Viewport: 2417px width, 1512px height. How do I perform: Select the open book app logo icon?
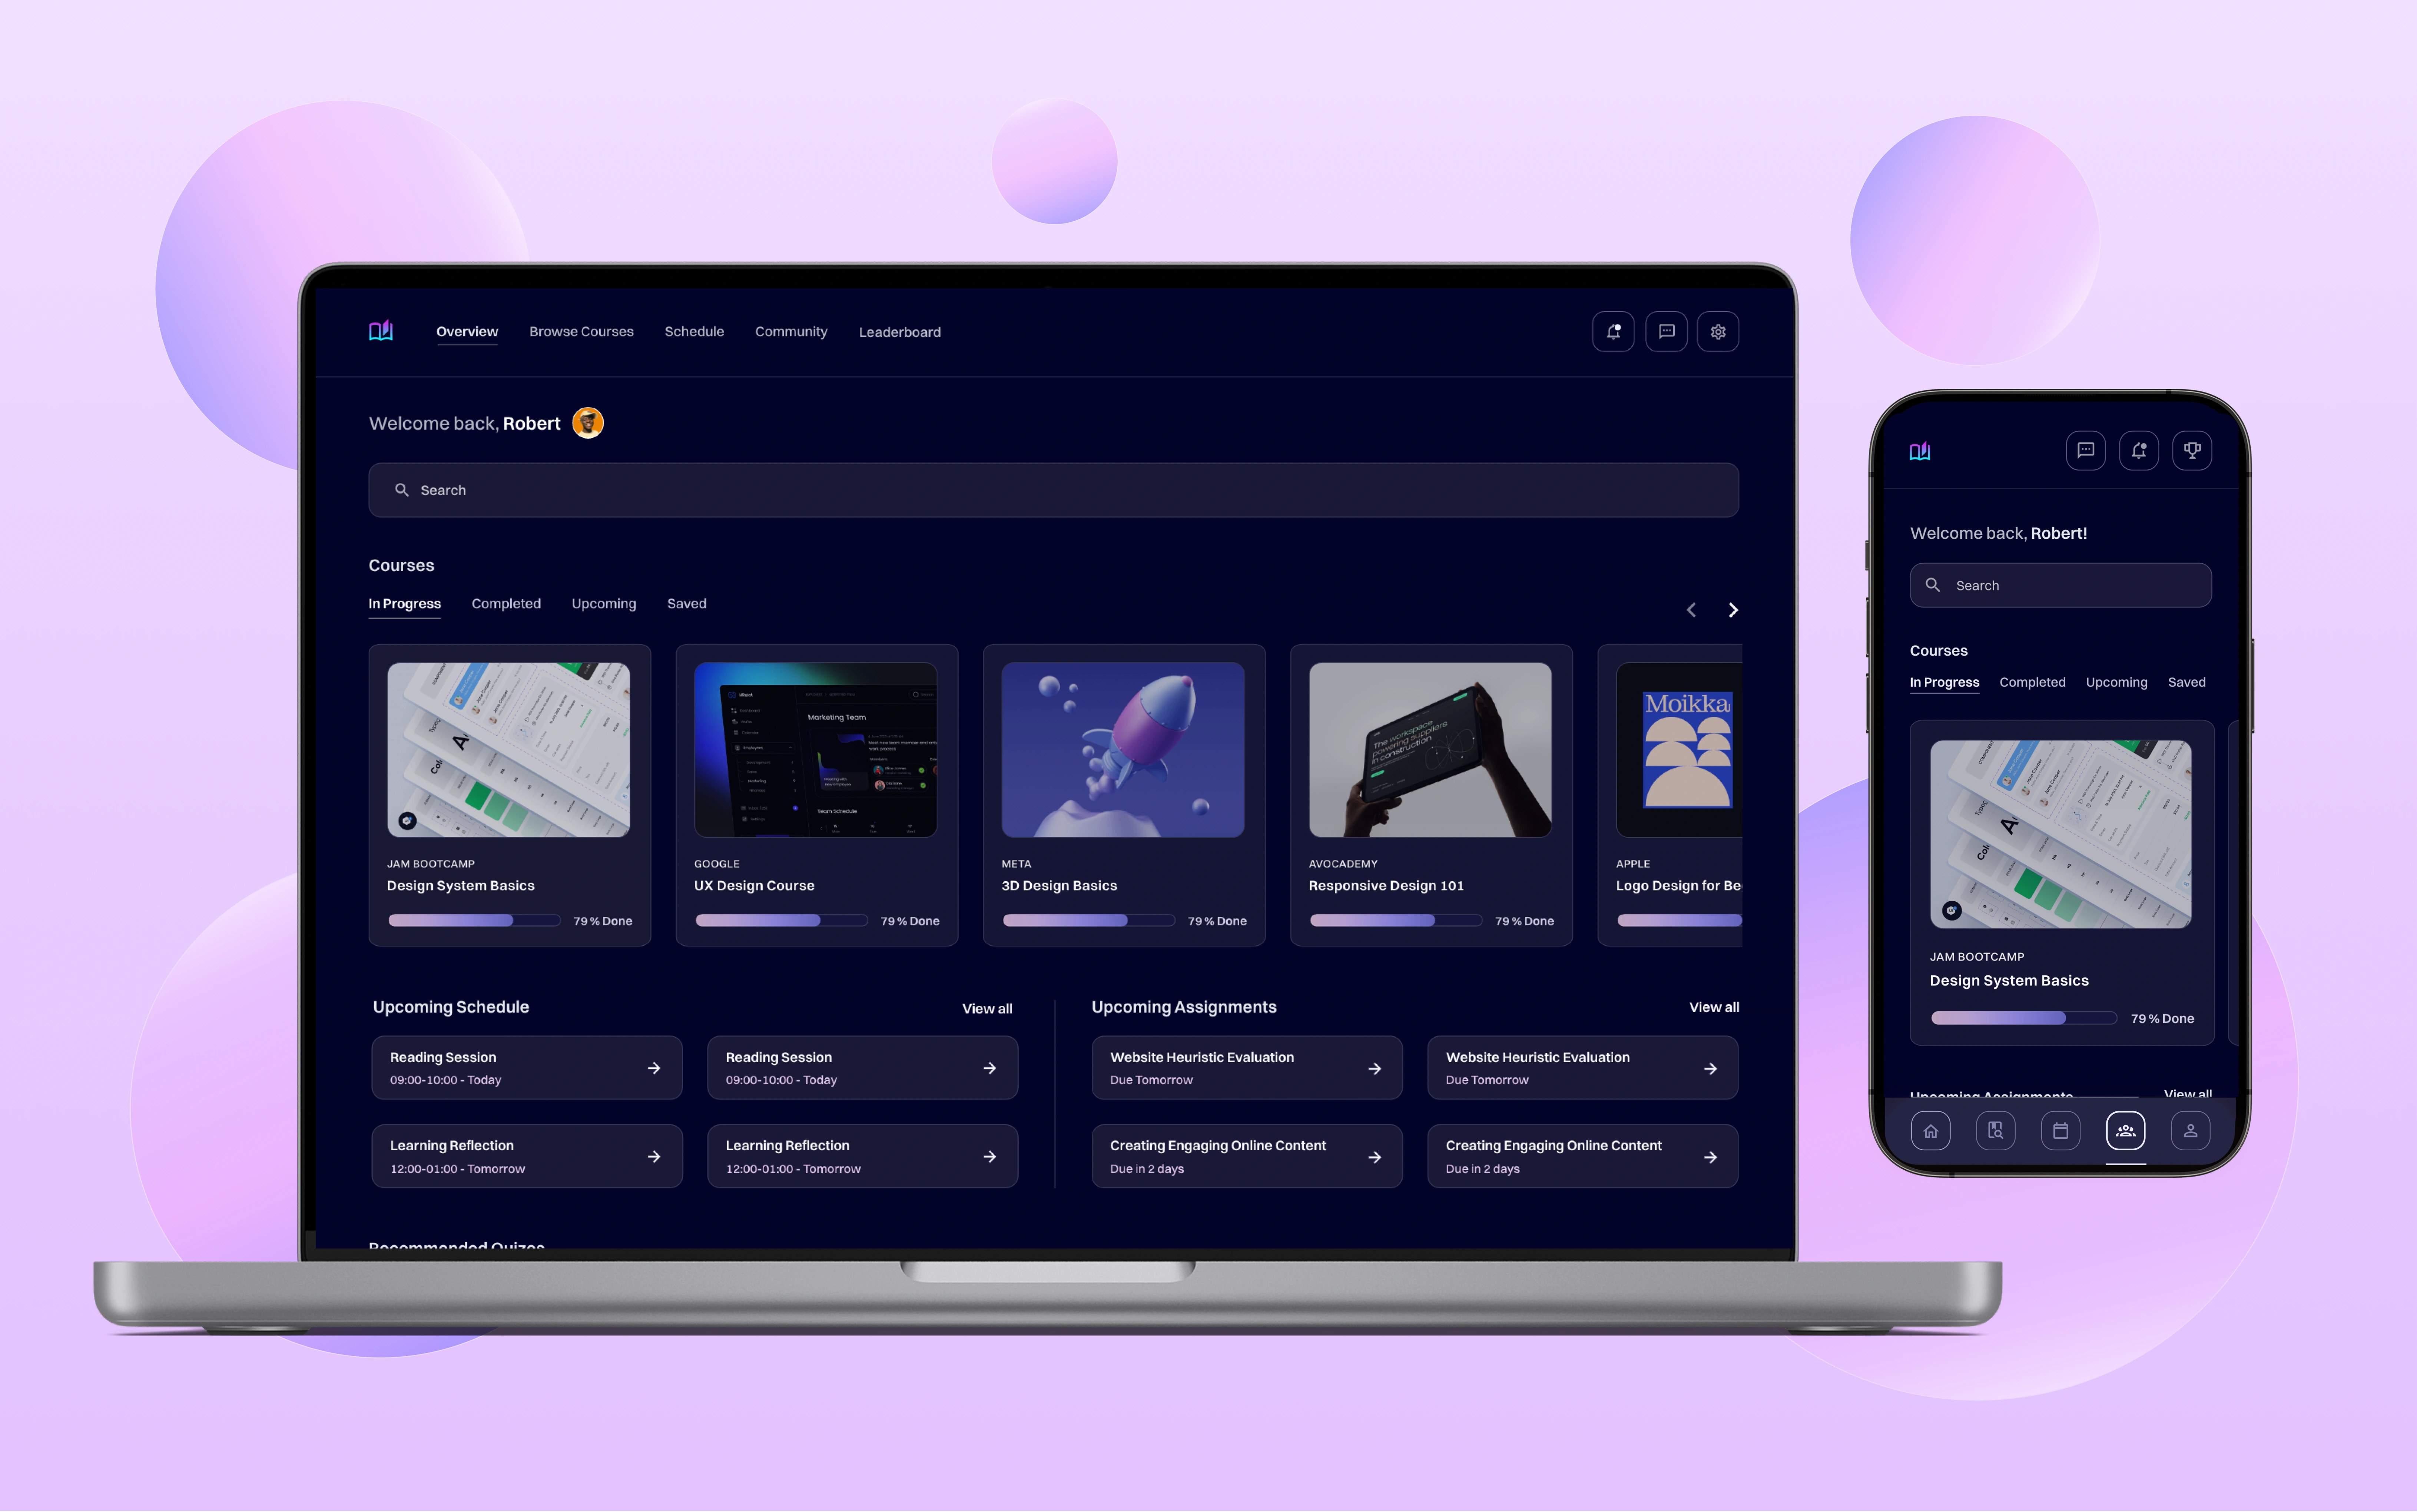(381, 331)
